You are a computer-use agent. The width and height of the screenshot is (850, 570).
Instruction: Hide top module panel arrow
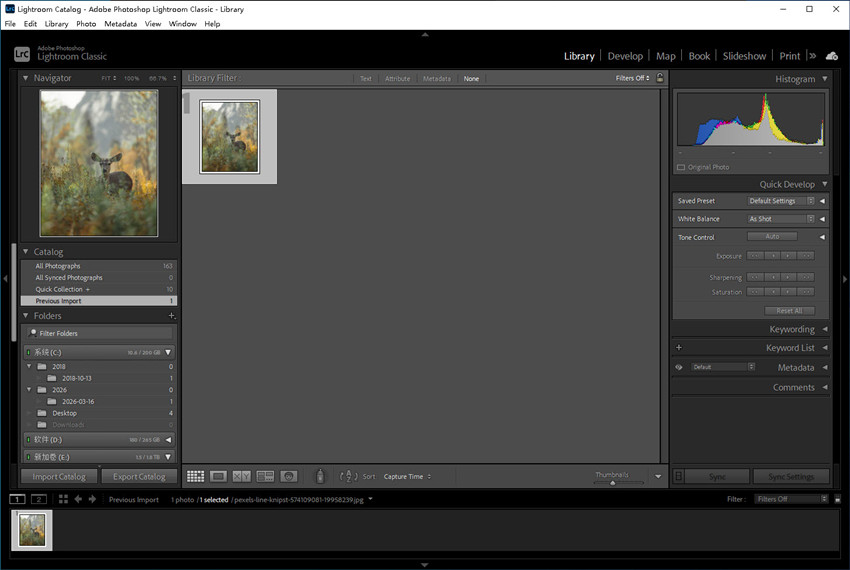point(425,34)
